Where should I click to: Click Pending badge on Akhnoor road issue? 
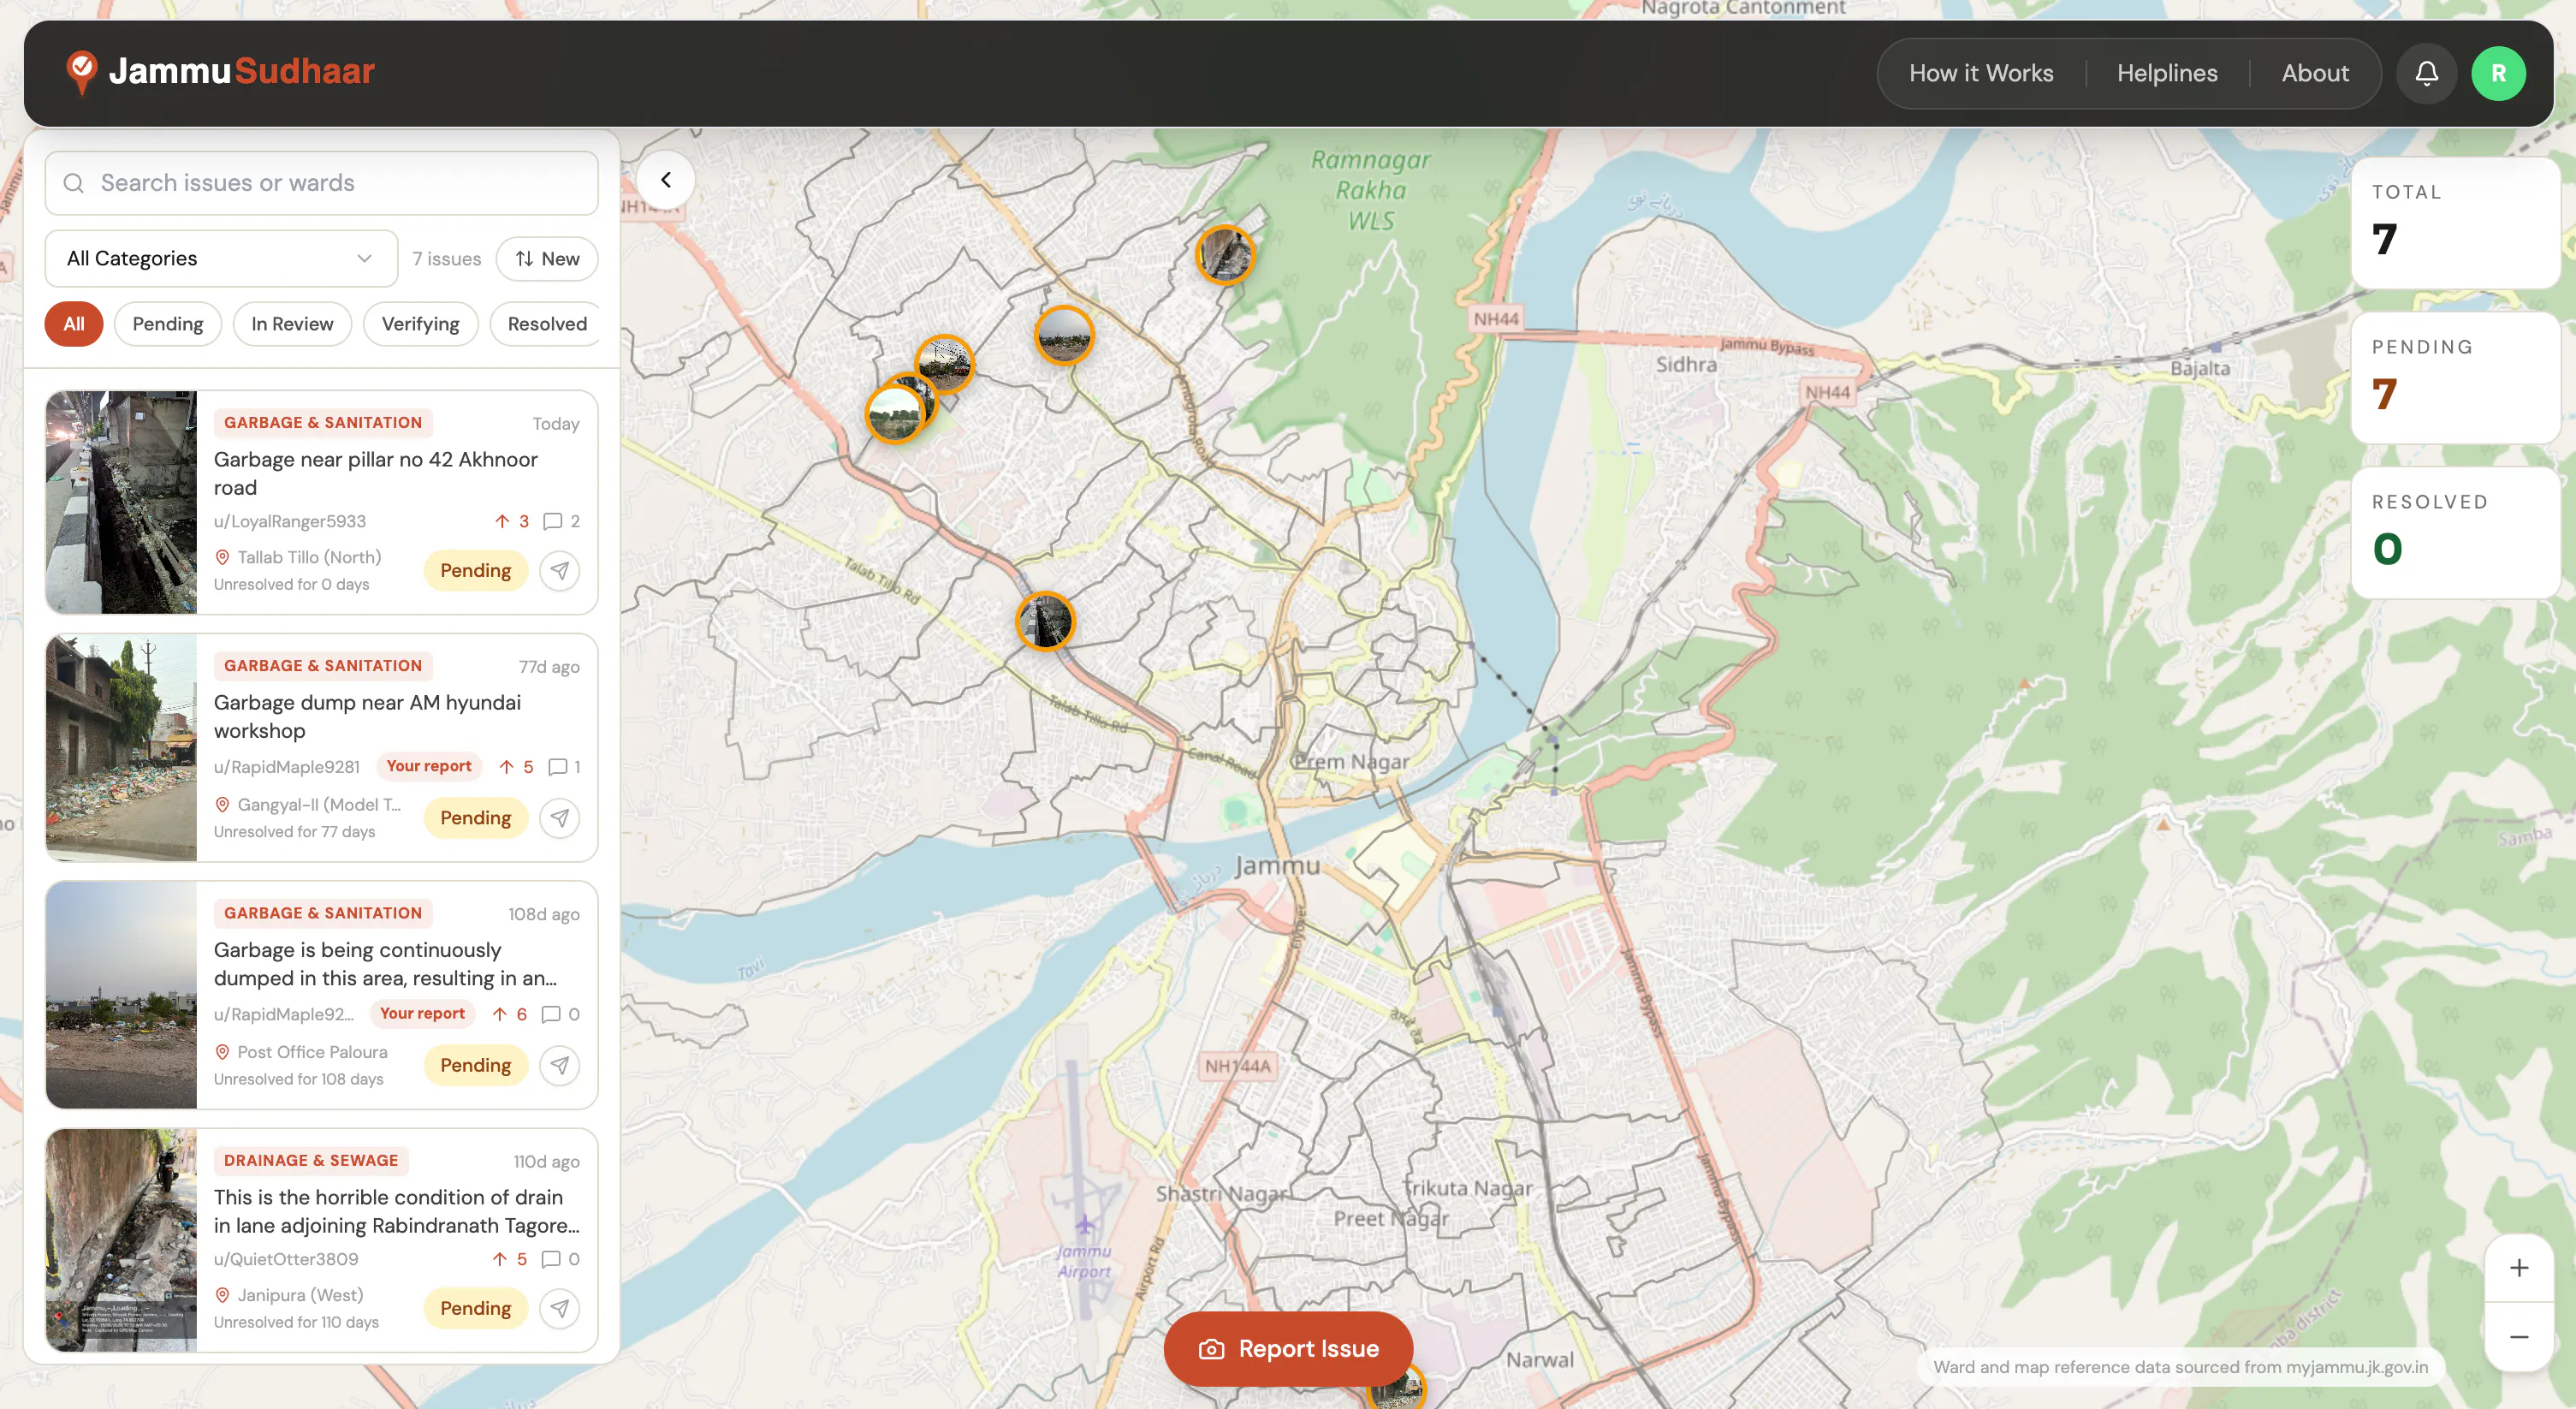tap(476, 571)
